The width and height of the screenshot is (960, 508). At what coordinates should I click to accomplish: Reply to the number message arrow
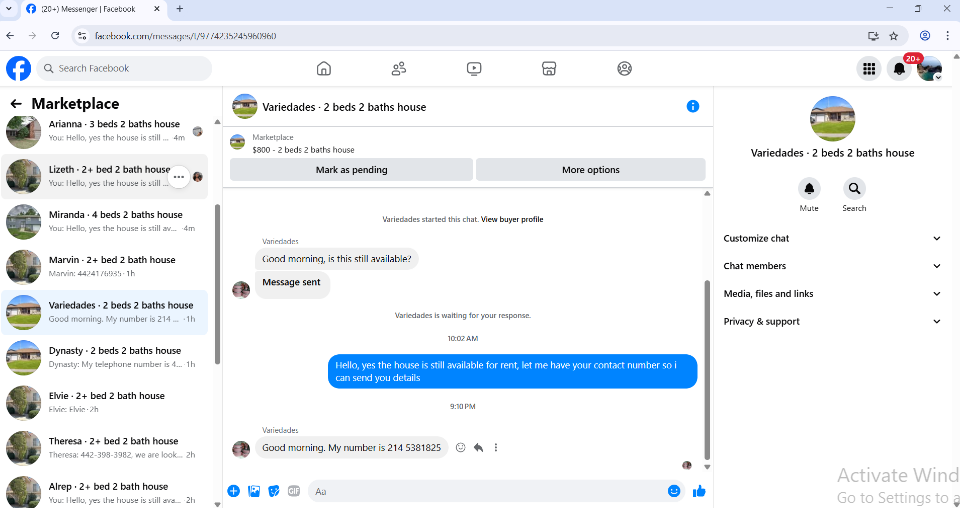(x=478, y=447)
